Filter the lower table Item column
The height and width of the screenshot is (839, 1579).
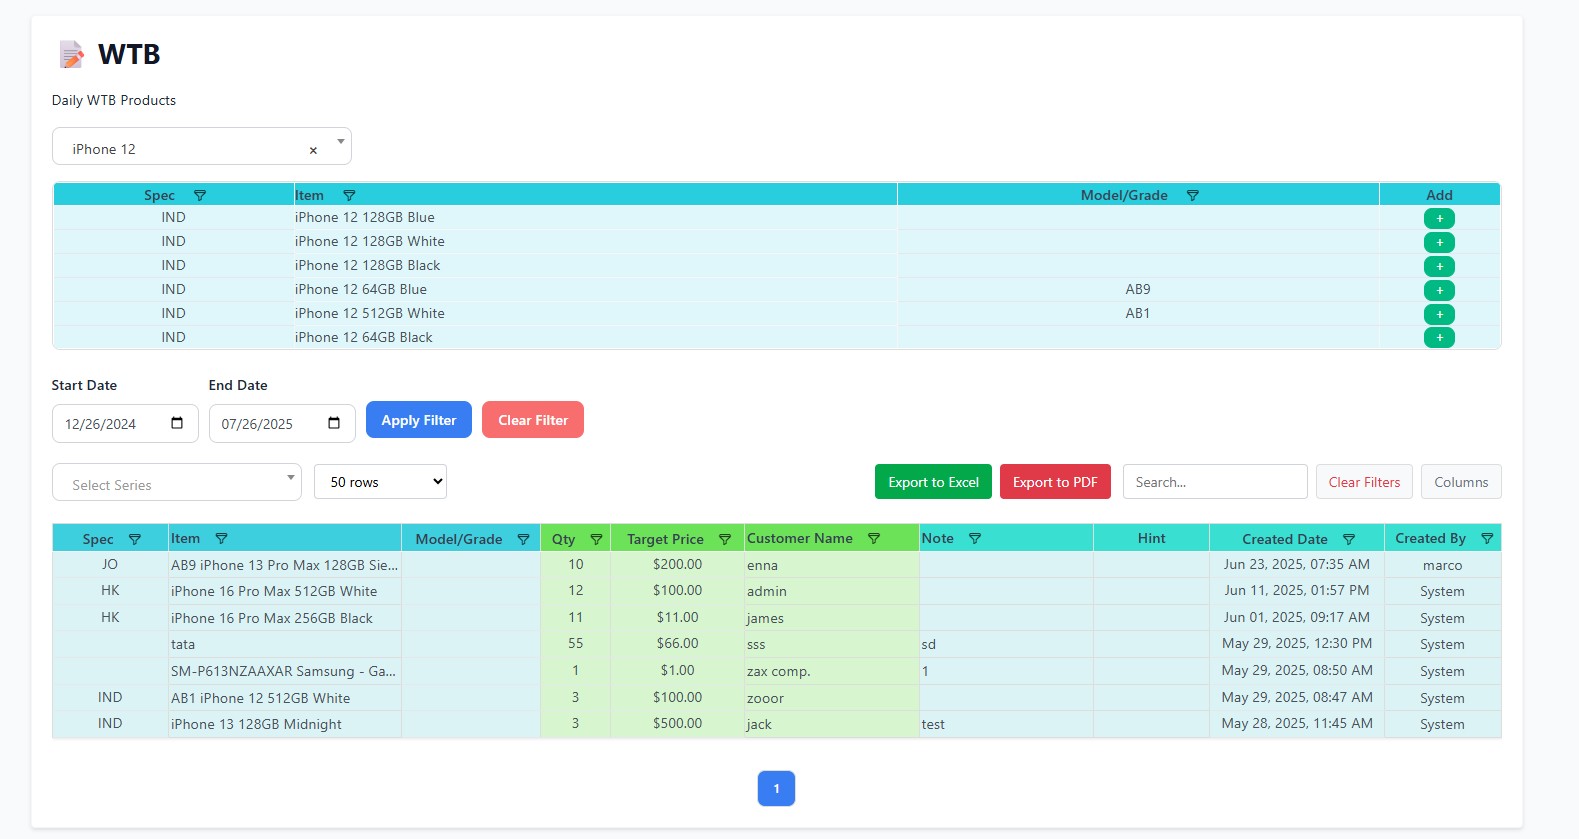point(222,538)
